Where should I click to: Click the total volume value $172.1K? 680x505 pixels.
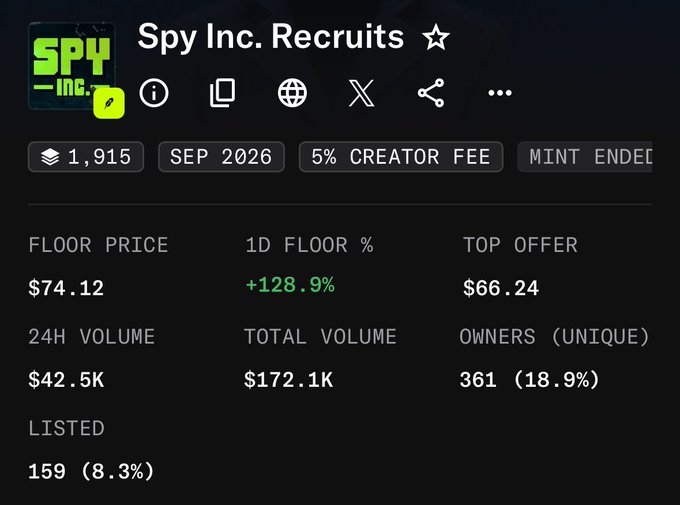[x=288, y=380]
